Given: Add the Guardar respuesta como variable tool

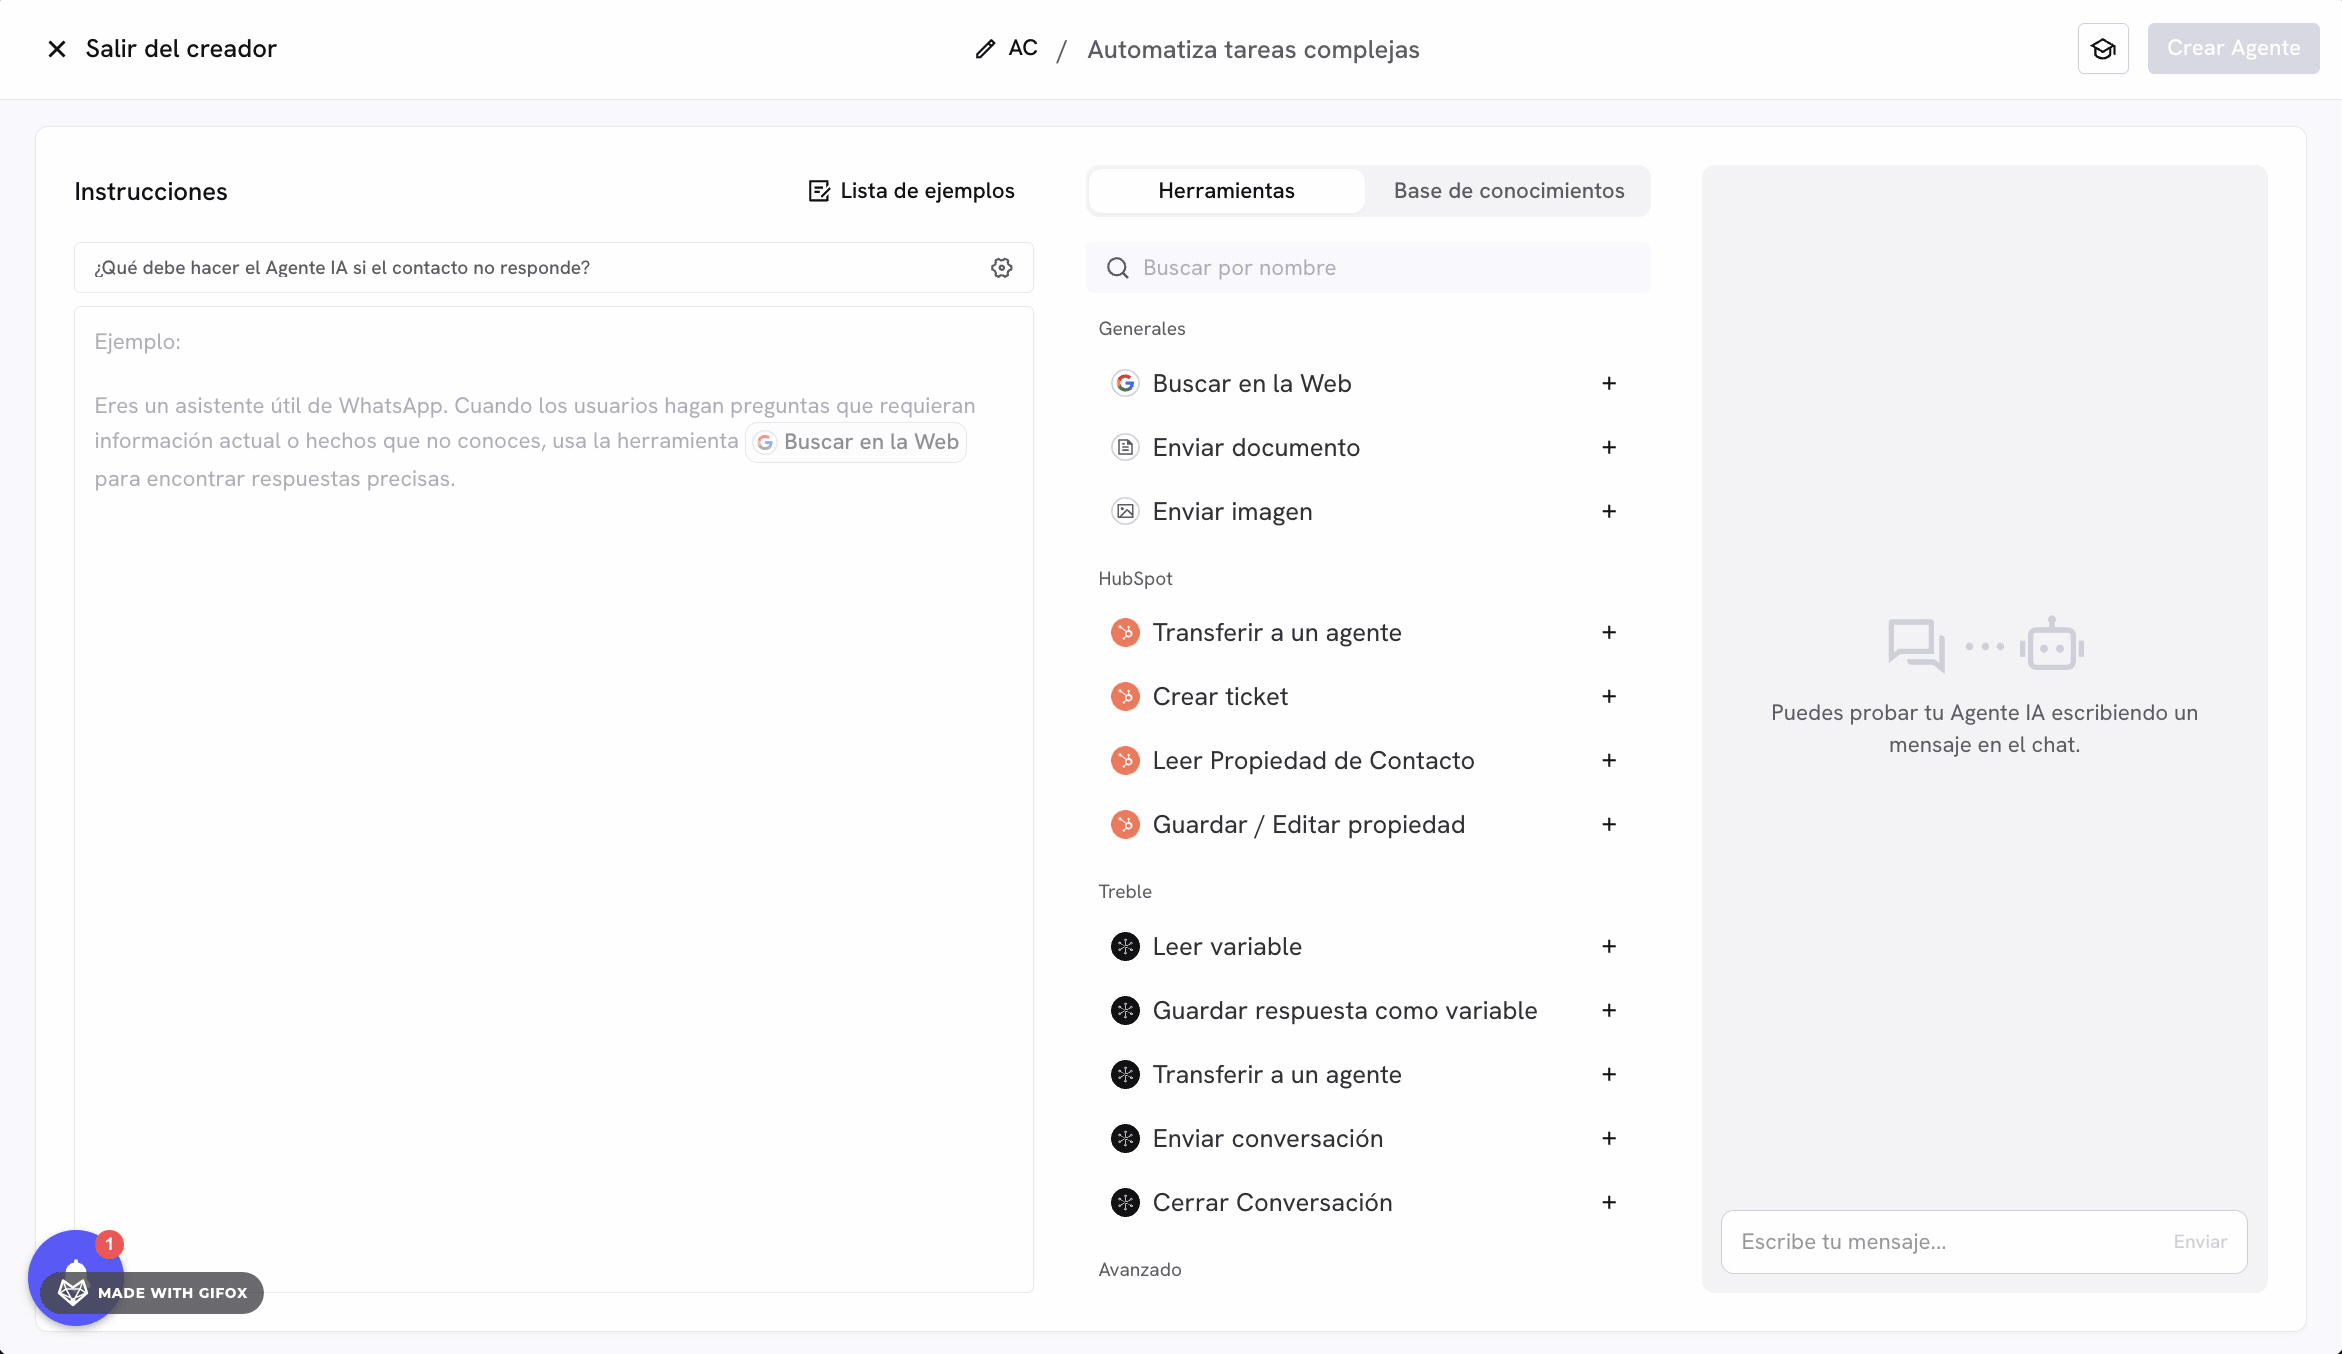Looking at the screenshot, I should [x=1609, y=1010].
